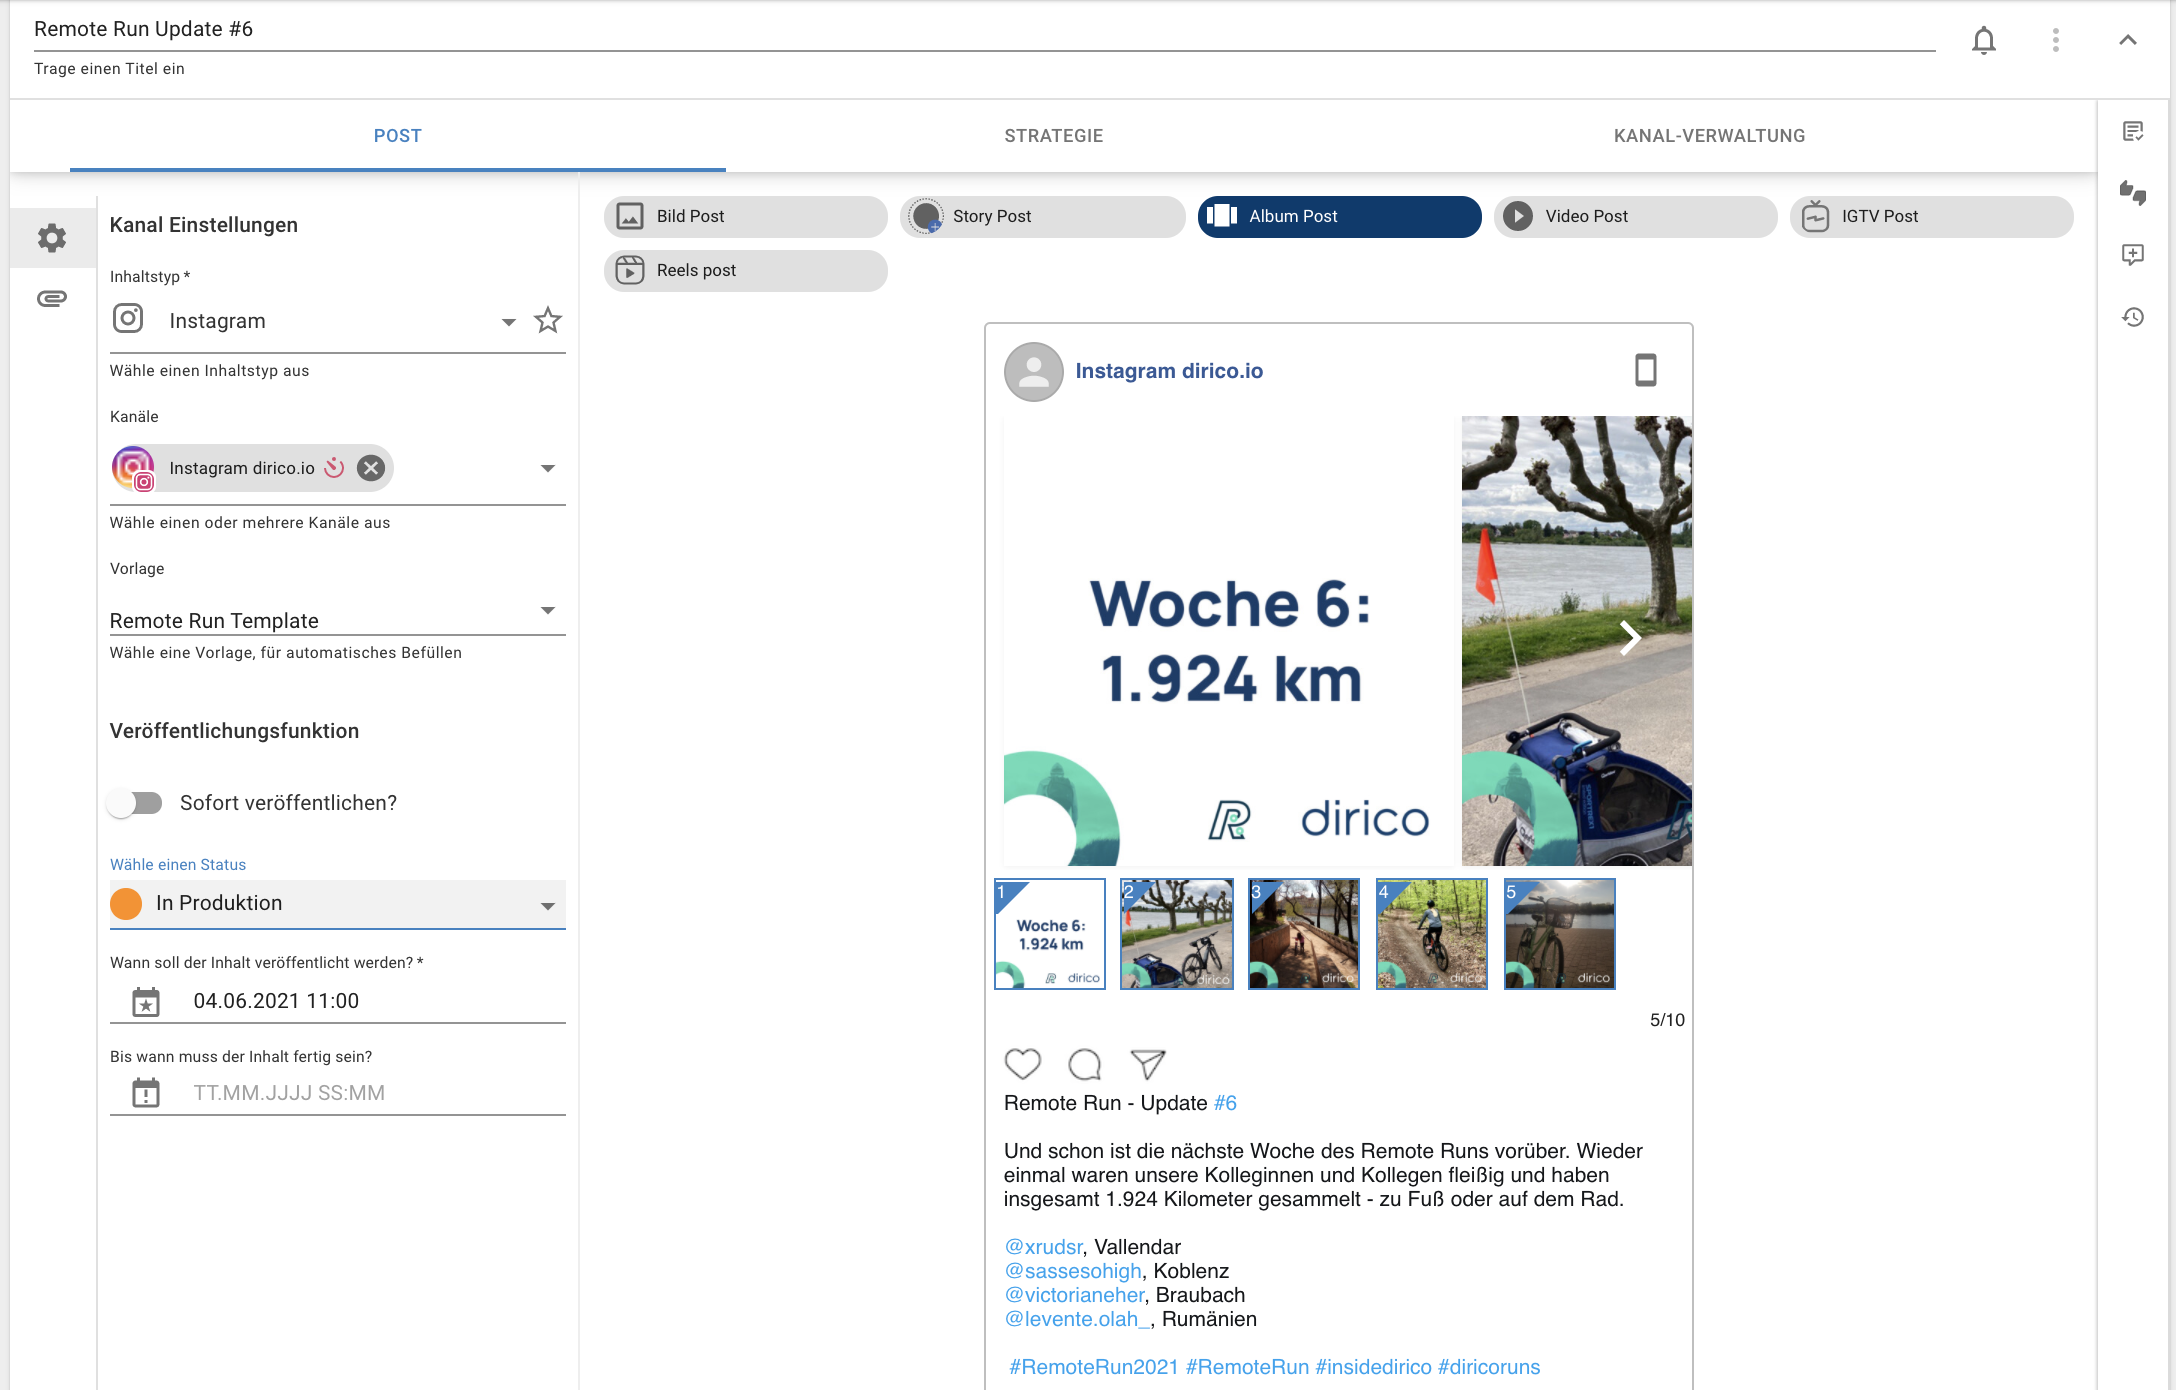Open the KANAL-VERWALTUNG tab
The image size is (2176, 1390).
coord(1709,135)
